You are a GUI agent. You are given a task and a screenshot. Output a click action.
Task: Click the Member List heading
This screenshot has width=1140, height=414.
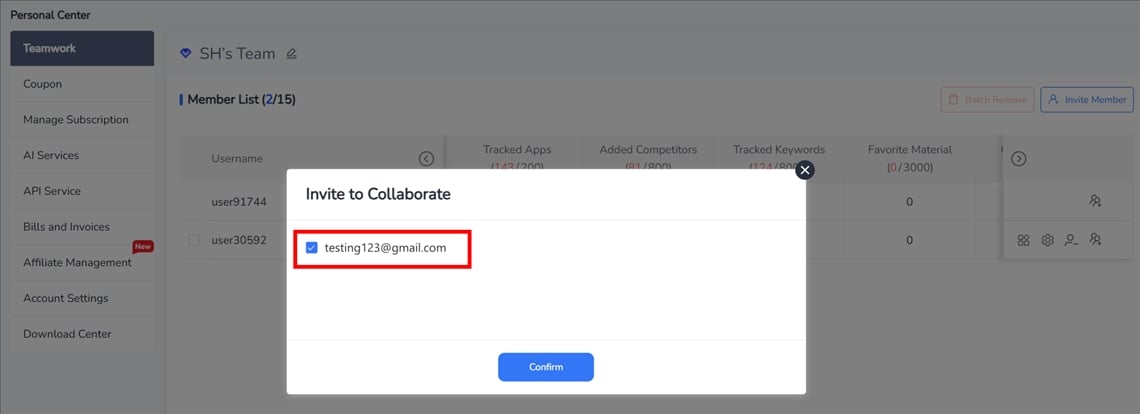(241, 100)
